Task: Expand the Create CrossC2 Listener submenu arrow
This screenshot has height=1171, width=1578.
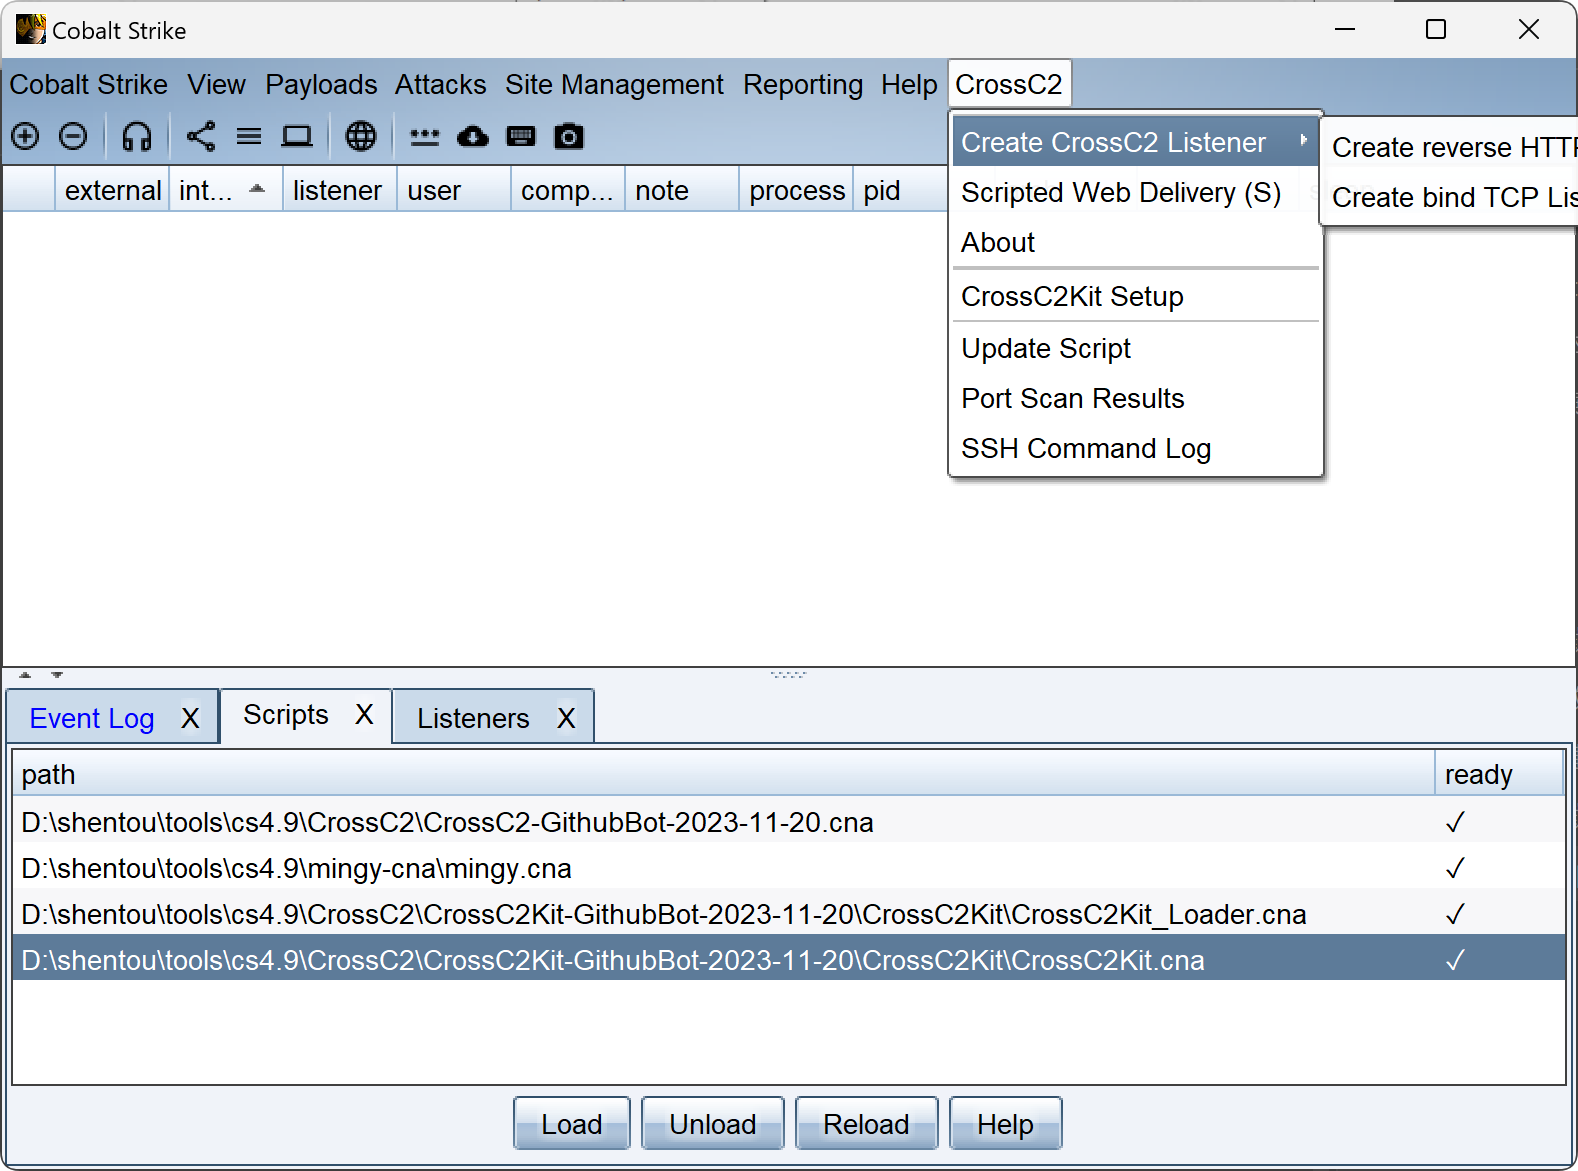Action: (1303, 141)
